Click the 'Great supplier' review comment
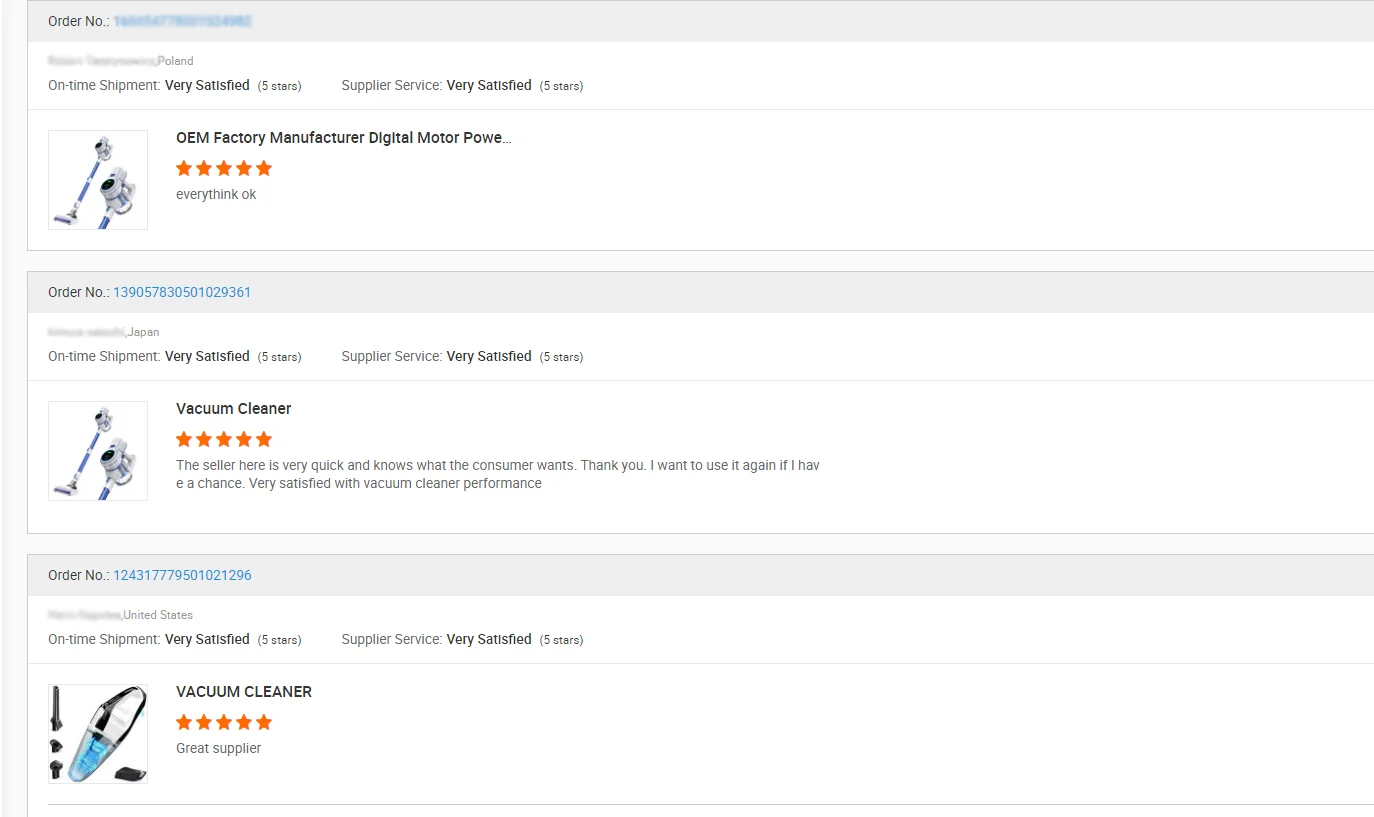Screen dimensions: 1374x817 tap(218, 748)
